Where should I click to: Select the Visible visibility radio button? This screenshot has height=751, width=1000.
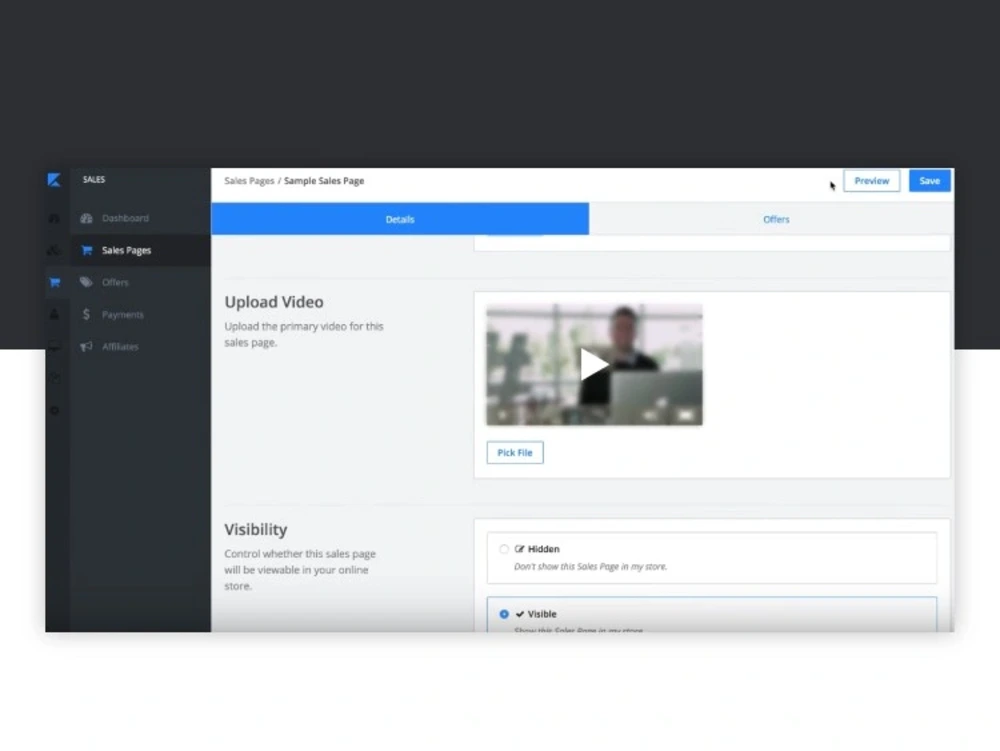(x=504, y=614)
